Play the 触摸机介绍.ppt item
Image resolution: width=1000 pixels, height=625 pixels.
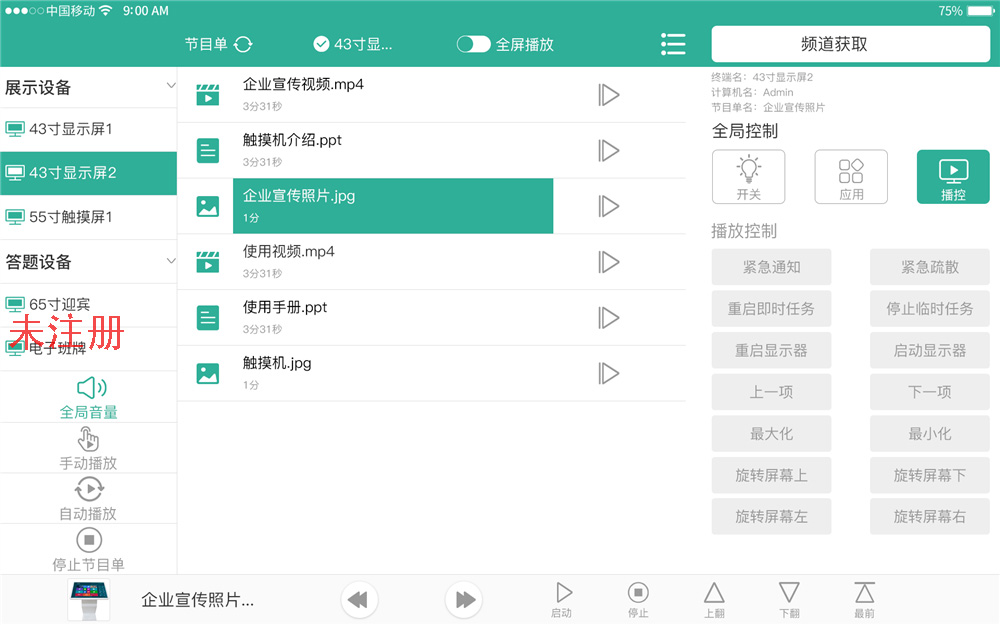coord(609,150)
